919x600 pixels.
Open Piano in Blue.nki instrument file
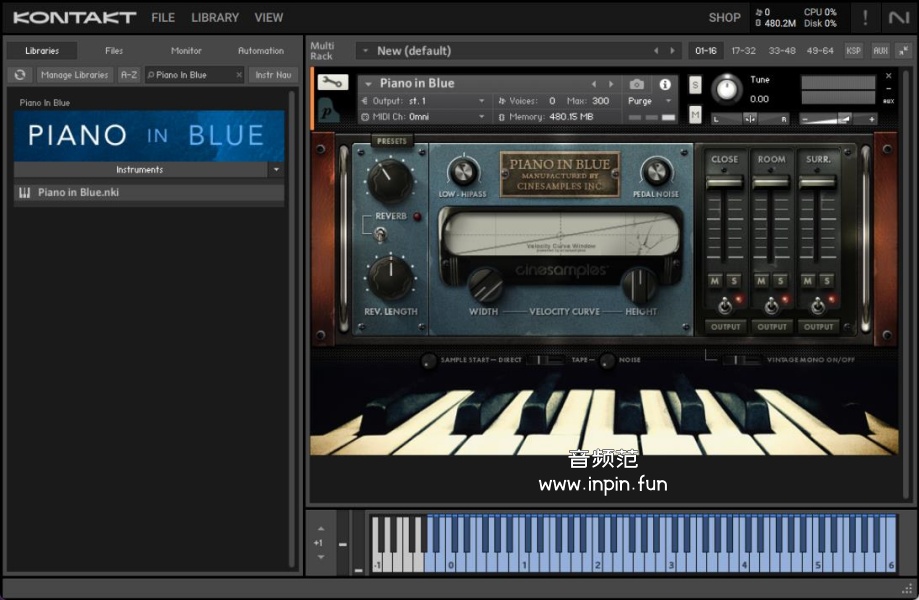pos(78,192)
